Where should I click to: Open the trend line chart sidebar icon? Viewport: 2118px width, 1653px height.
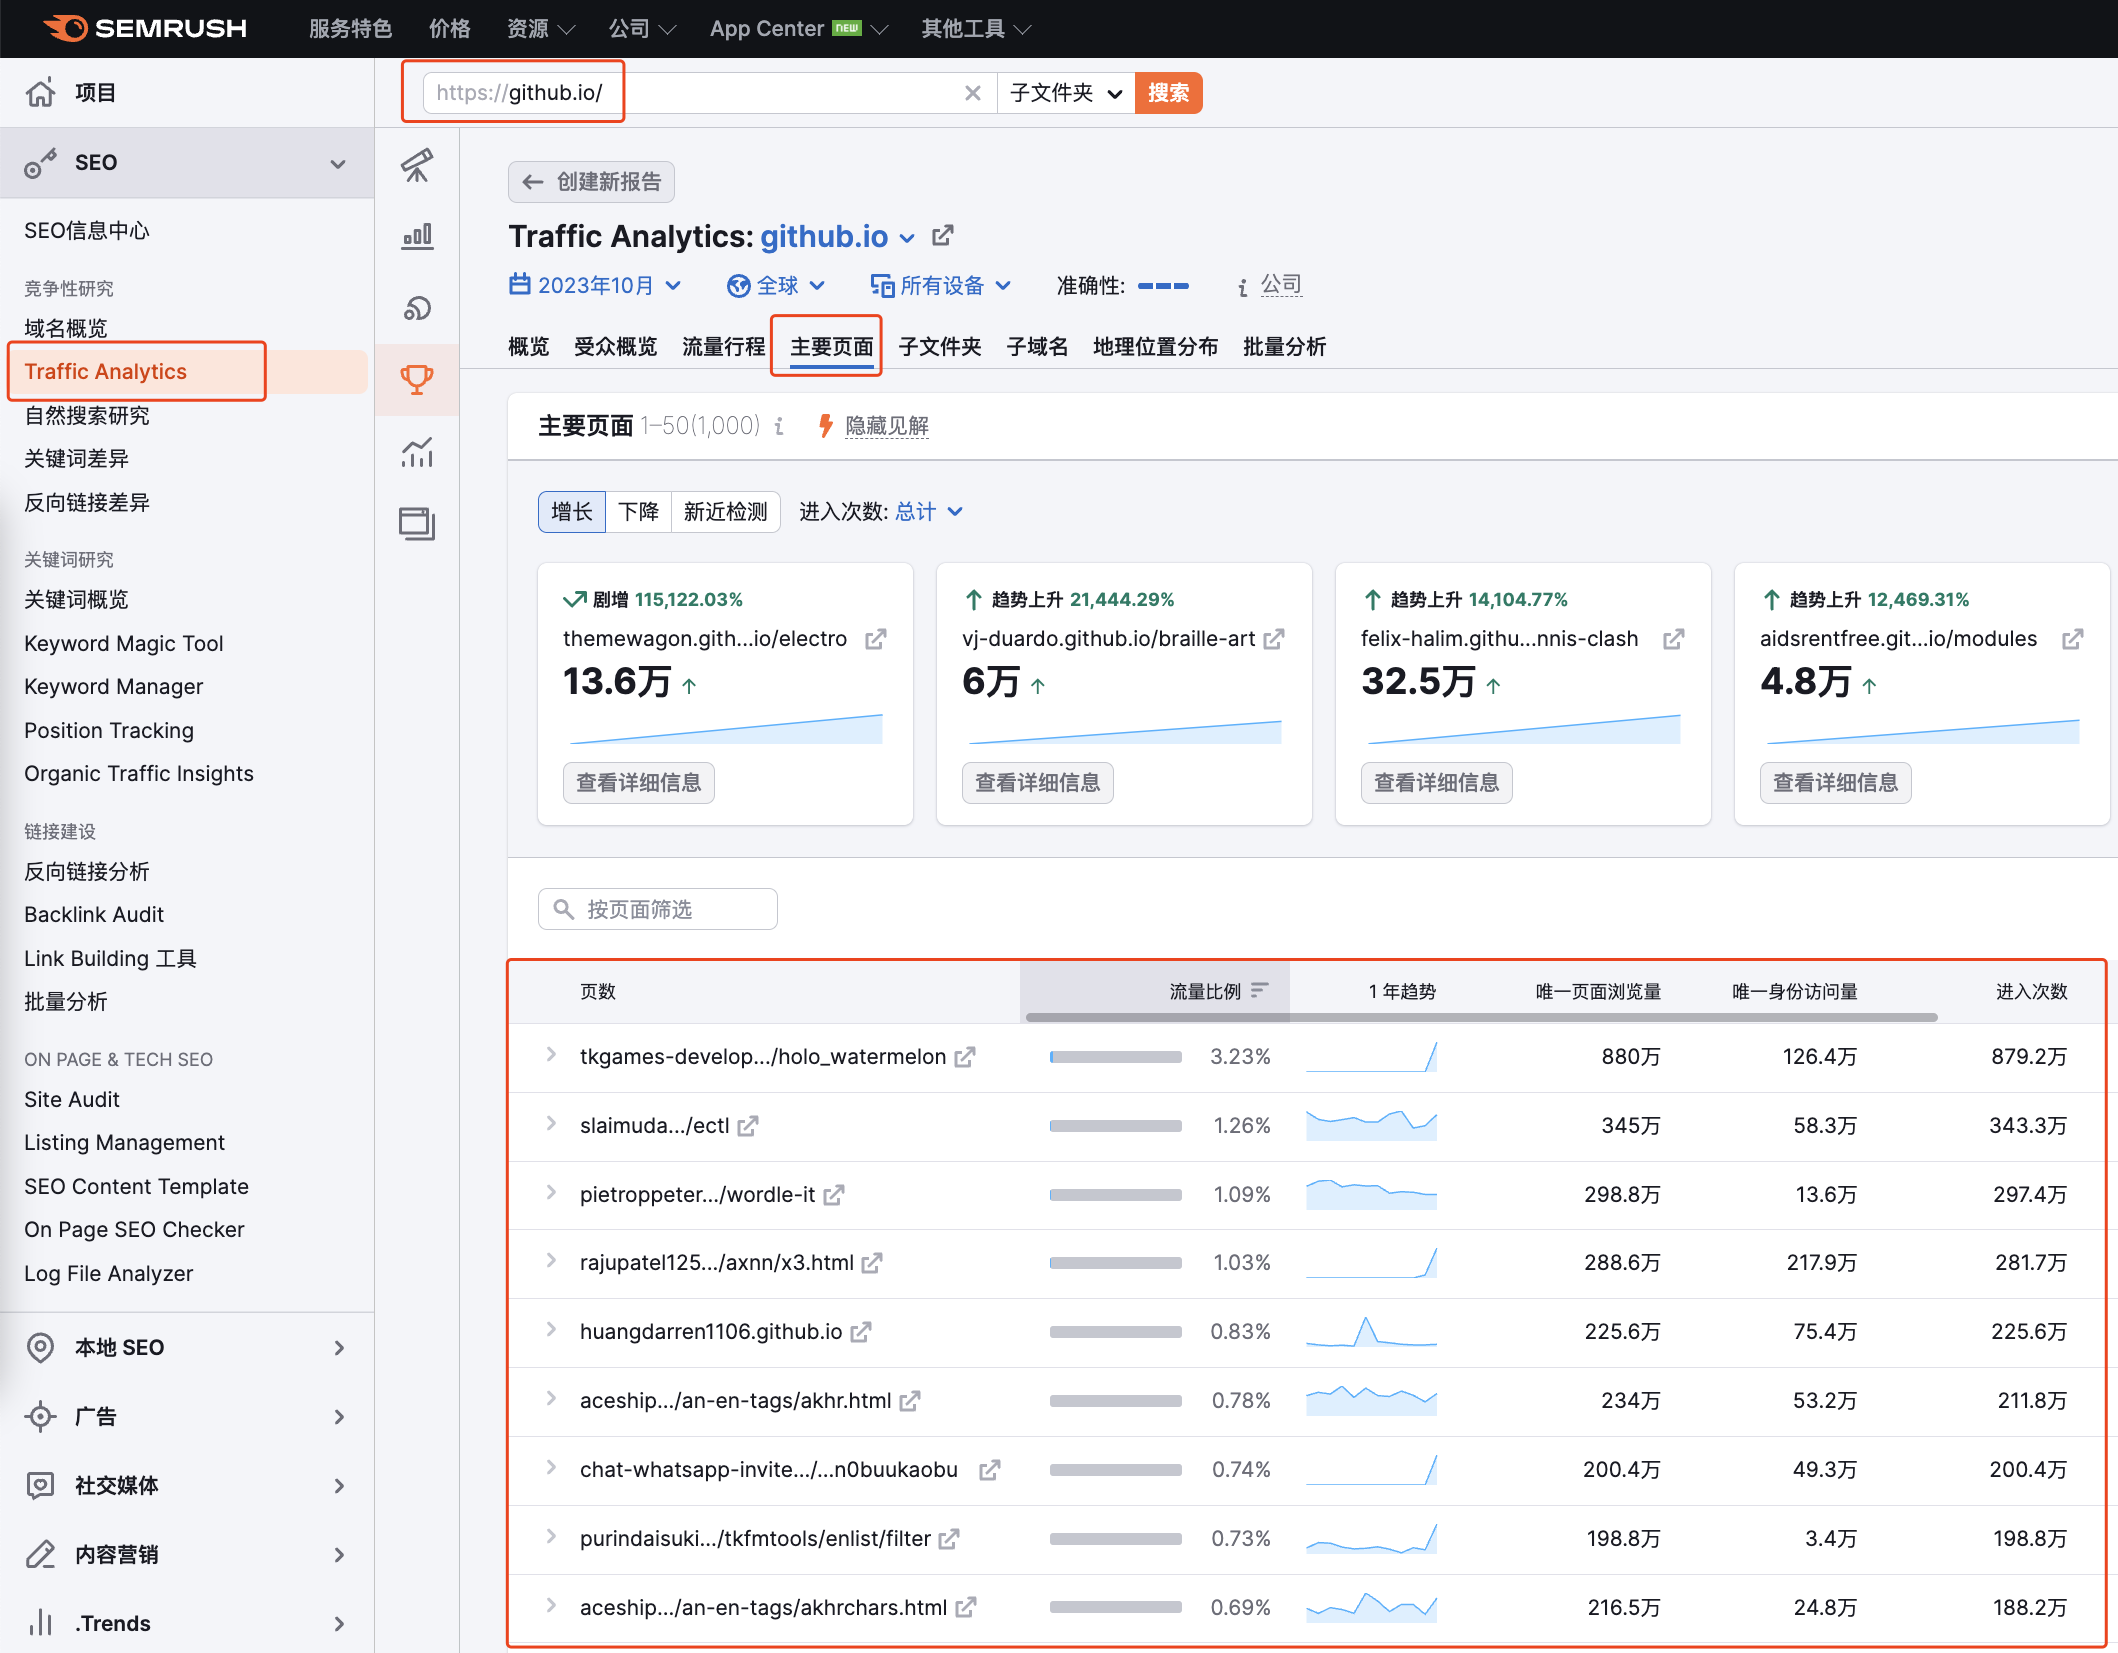point(417,452)
